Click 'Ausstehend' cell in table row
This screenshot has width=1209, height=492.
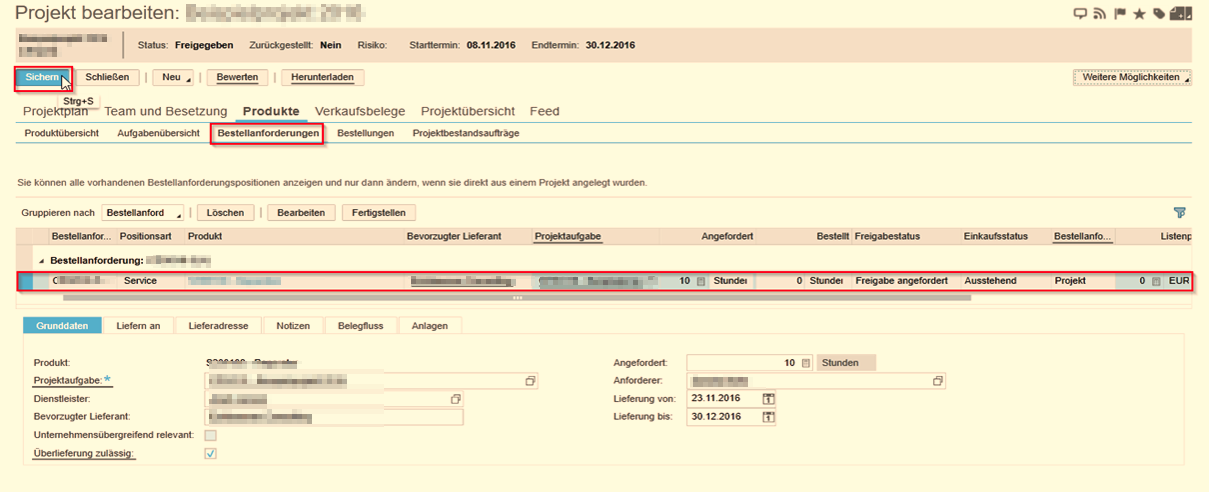pos(1005,281)
